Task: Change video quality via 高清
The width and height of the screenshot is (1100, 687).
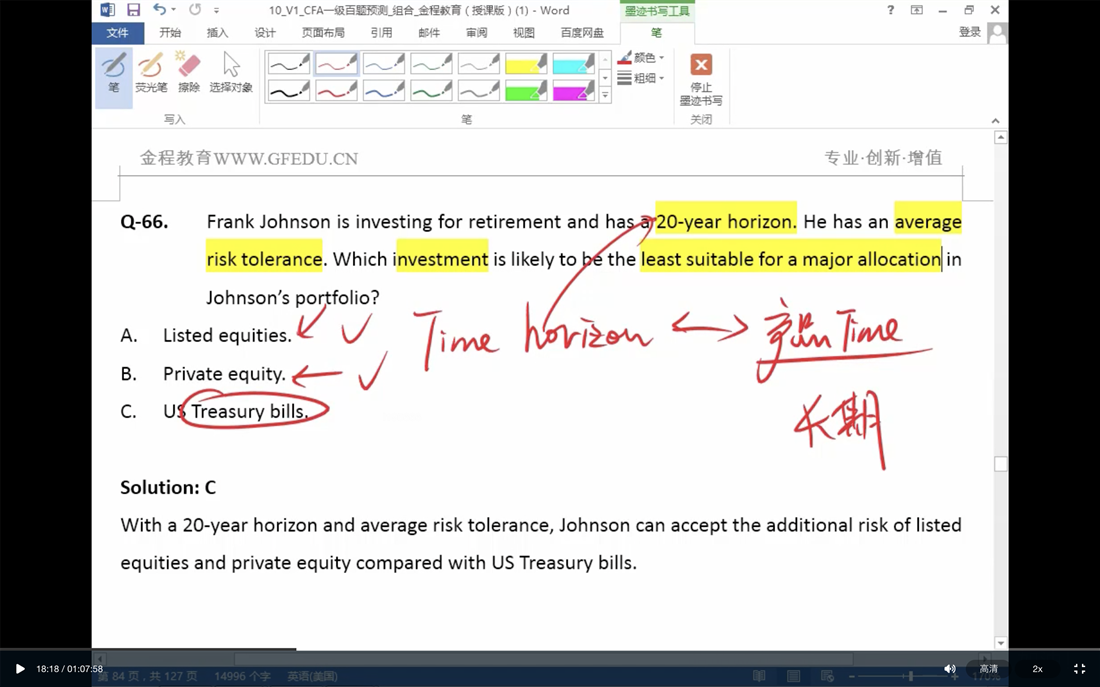Action: (988, 669)
